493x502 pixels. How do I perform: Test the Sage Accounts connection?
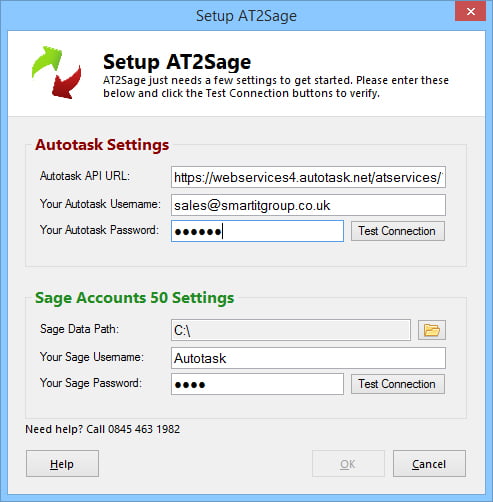[x=398, y=384]
